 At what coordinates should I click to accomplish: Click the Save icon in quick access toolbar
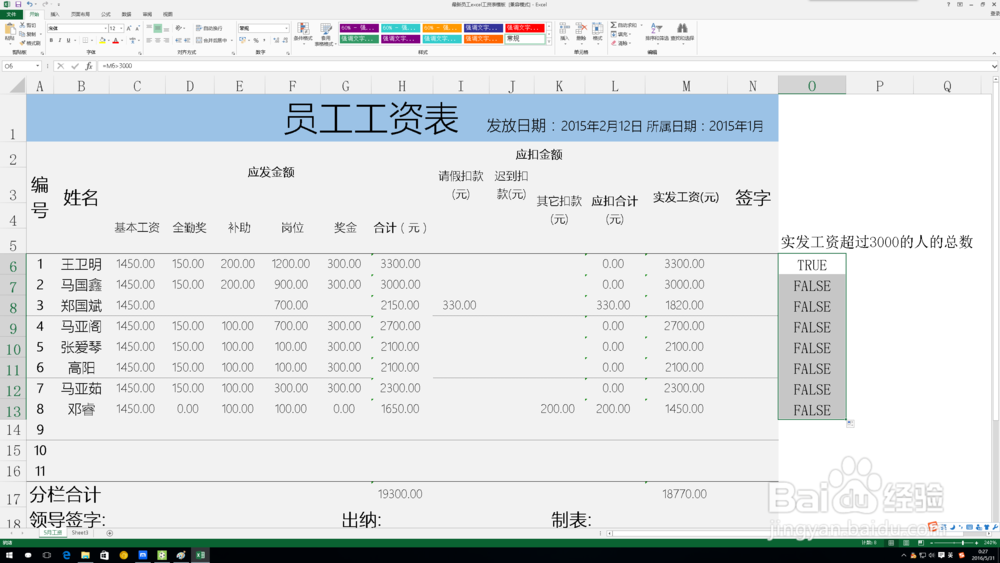pyautogui.click(x=18, y=4)
